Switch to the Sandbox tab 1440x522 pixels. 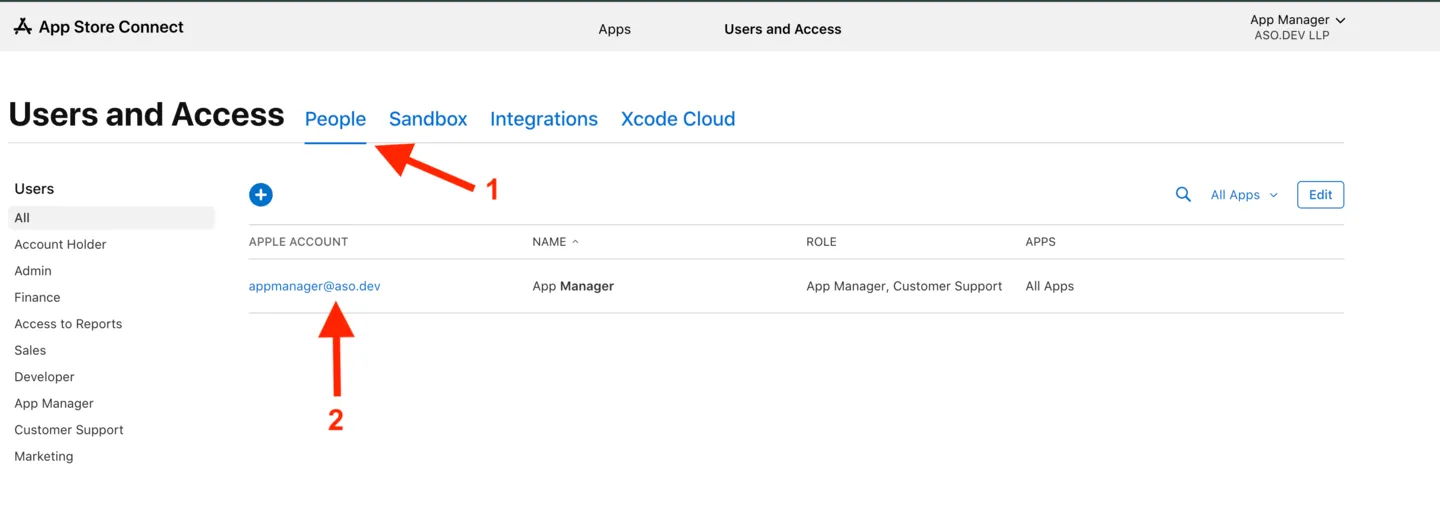tap(428, 119)
